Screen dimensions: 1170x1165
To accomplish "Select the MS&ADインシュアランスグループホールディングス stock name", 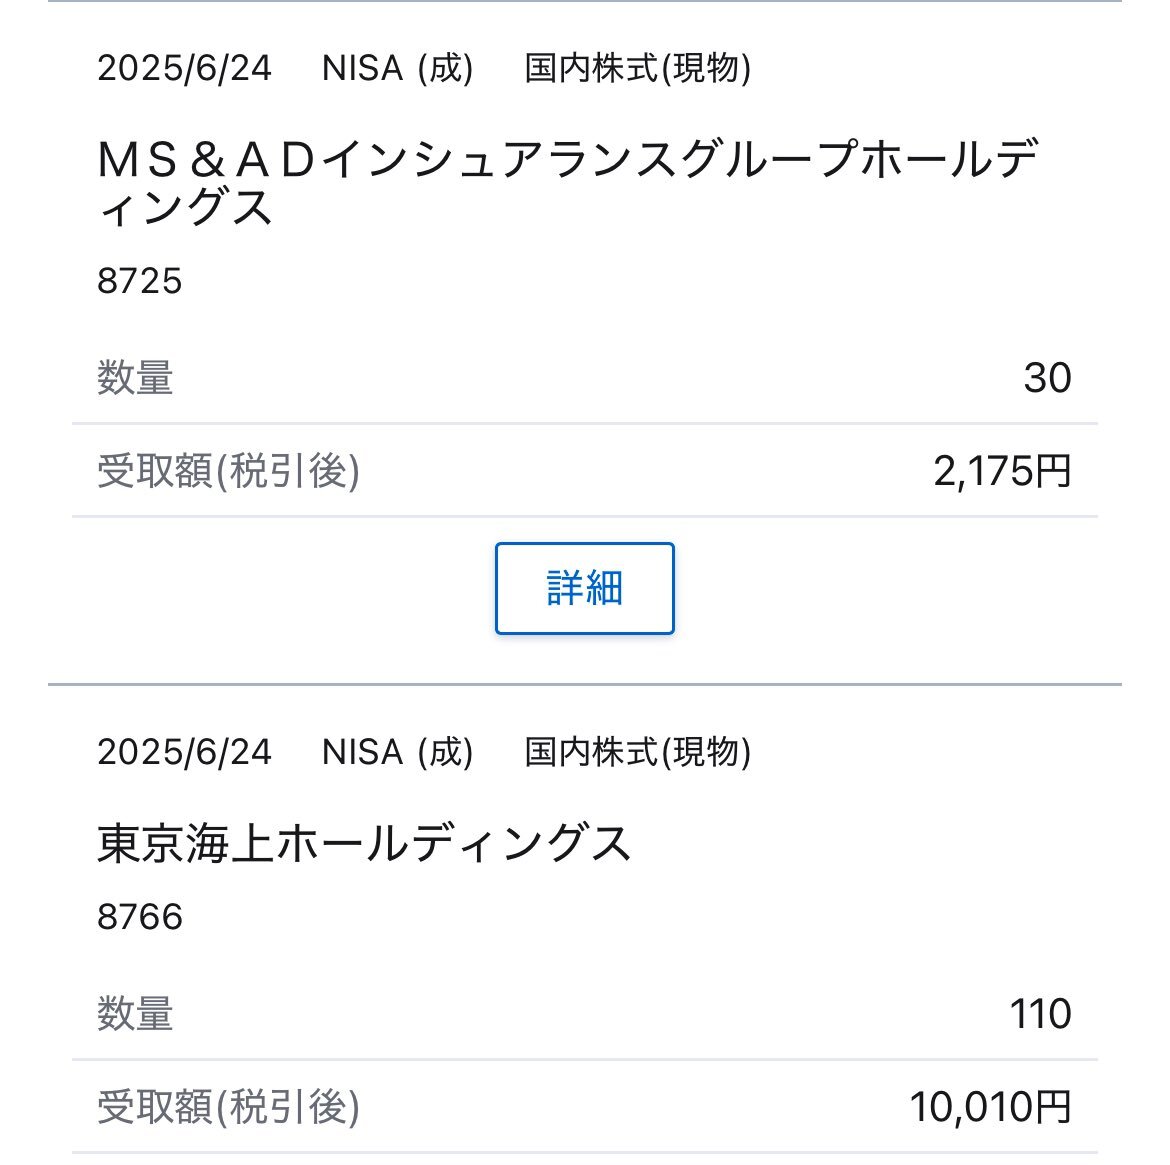I will point(568,182).
